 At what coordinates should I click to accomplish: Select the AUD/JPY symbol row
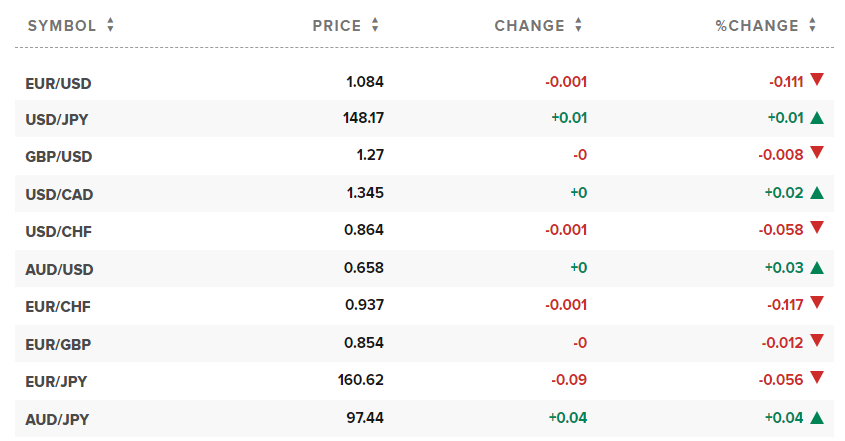pos(58,418)
